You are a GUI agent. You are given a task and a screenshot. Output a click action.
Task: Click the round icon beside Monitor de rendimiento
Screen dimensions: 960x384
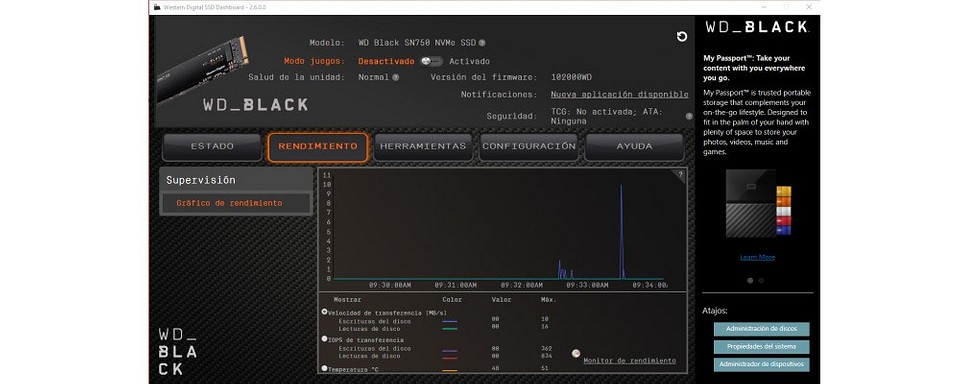tap(576, 353)
